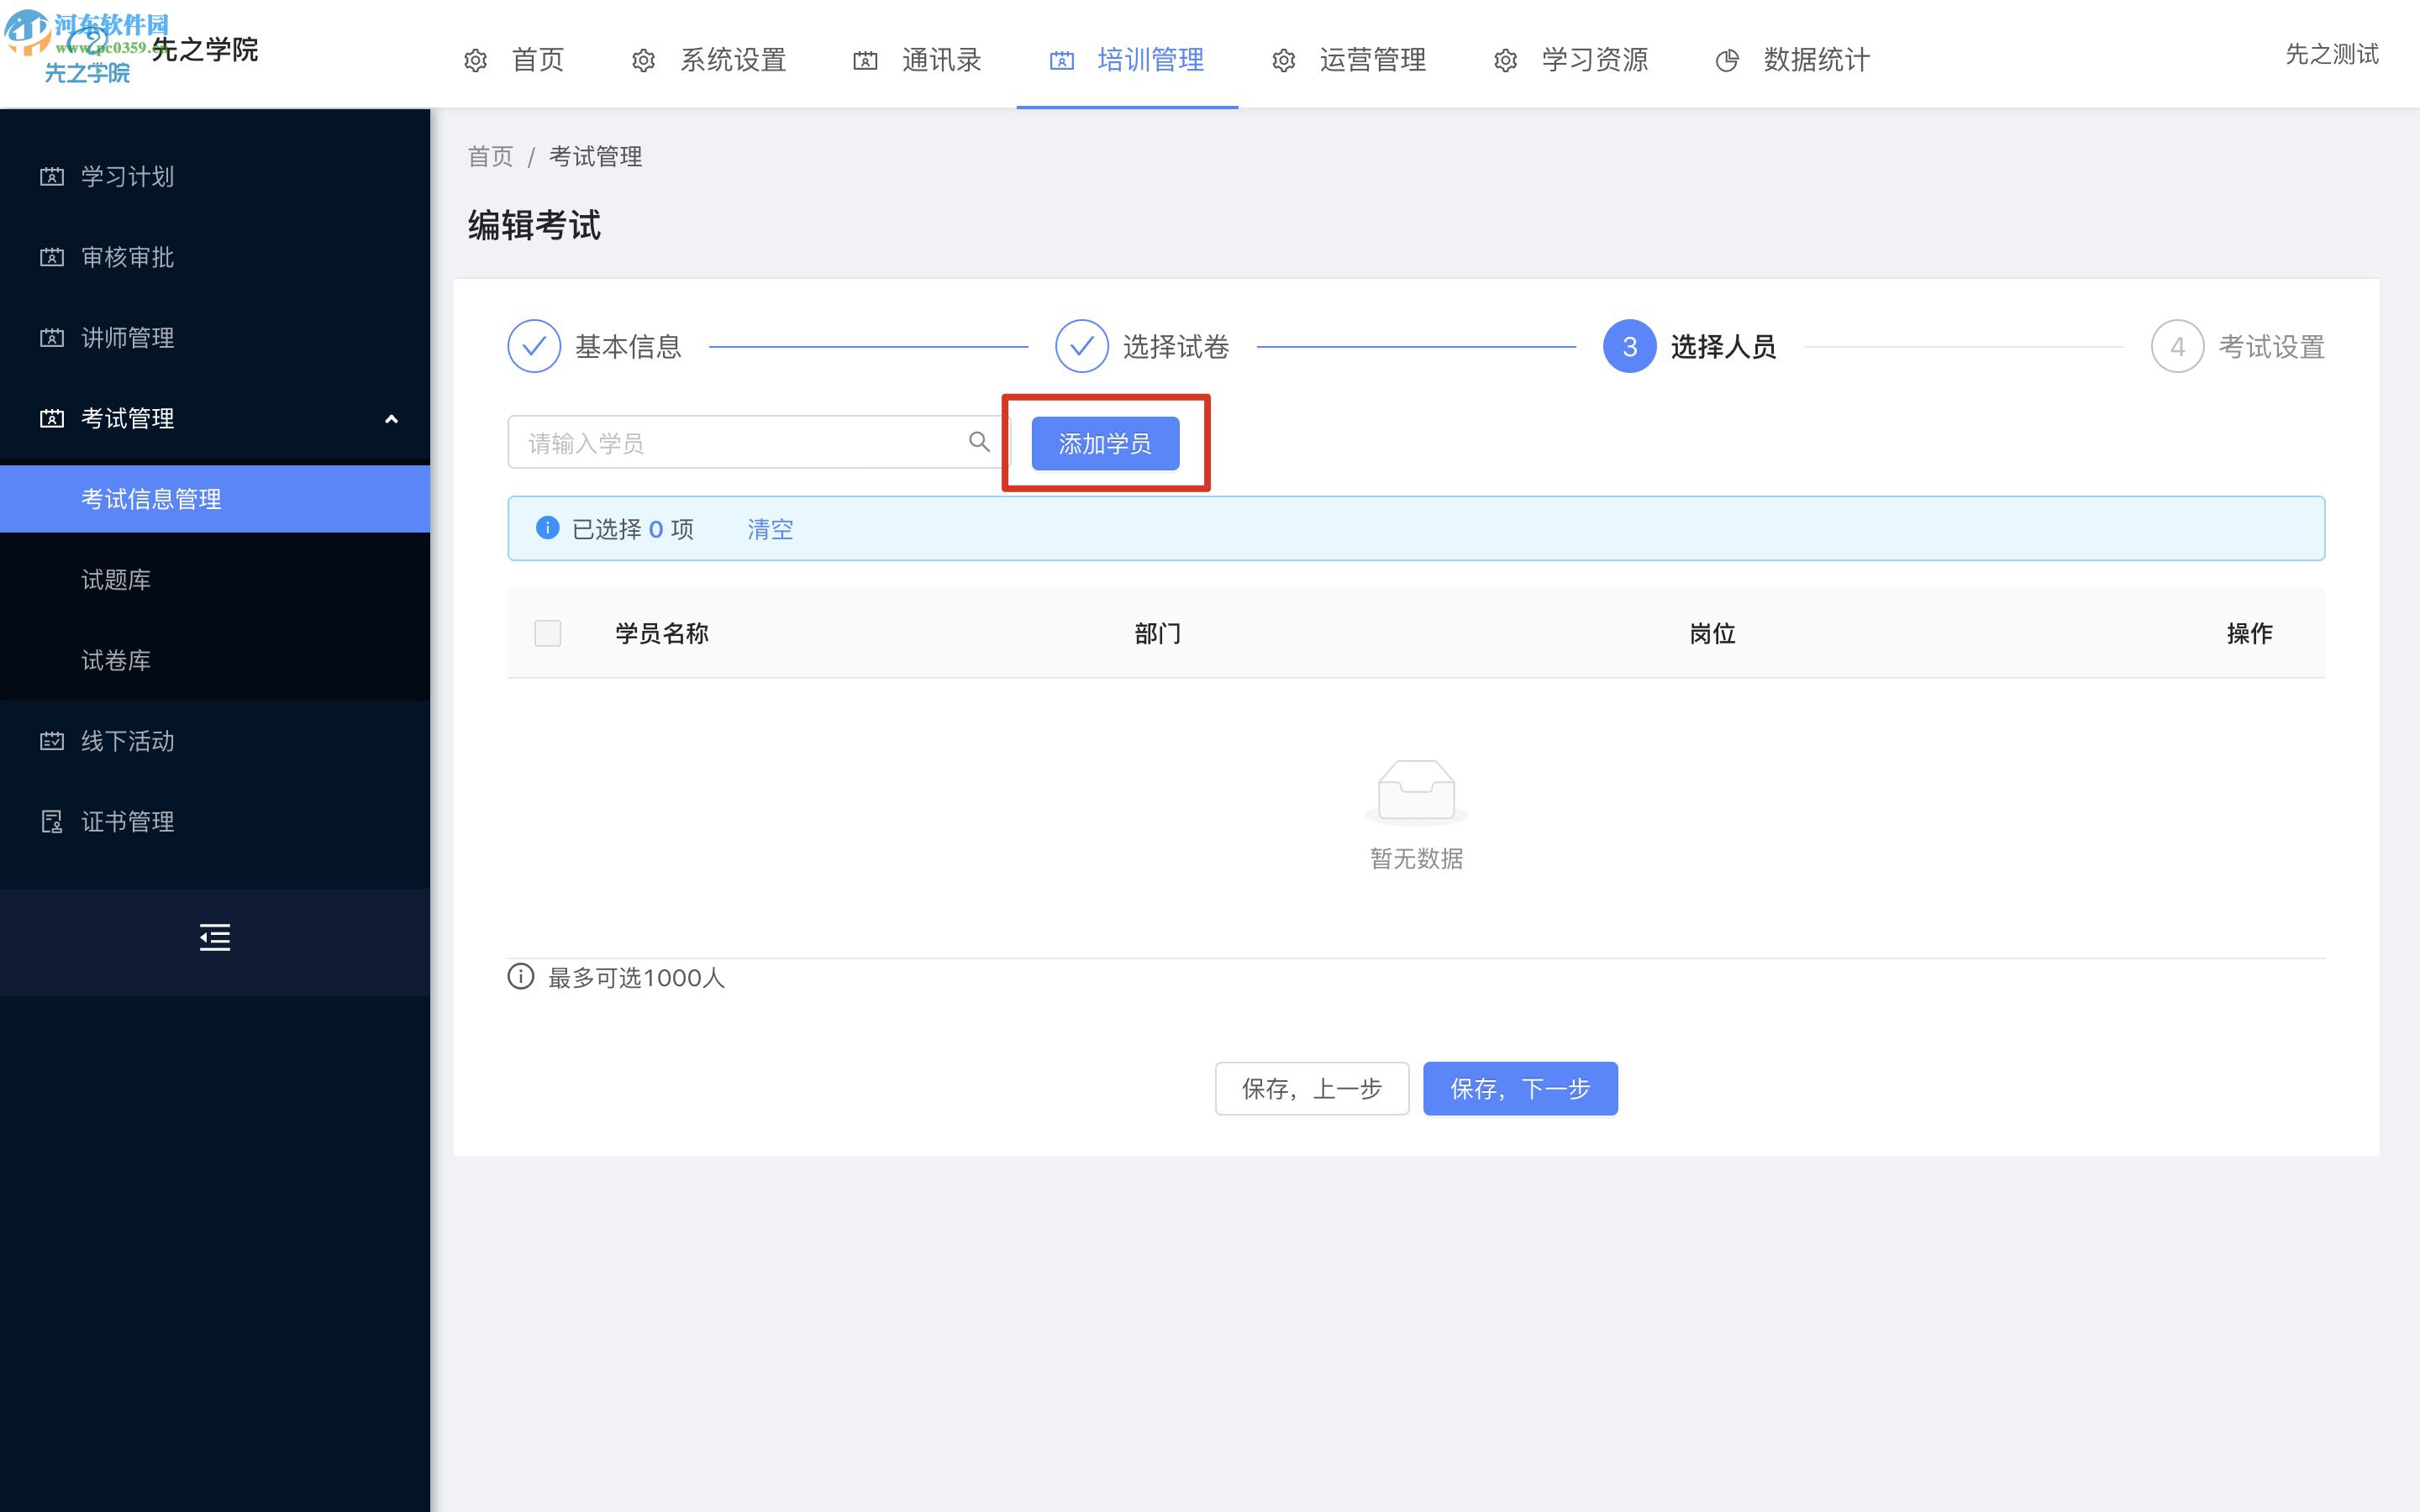Click the 学习计划 sidebar icon
Image resolution: width=2420 pixels, height=1512 pixels.
[49, 174]
